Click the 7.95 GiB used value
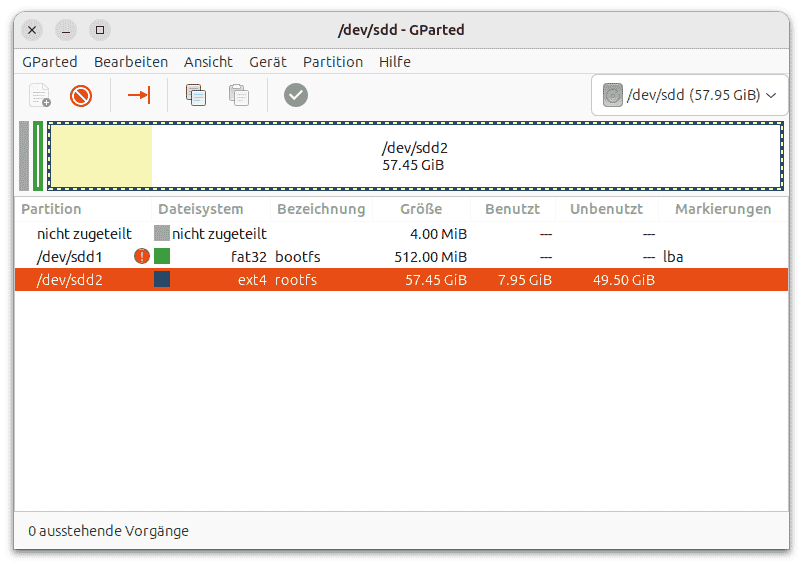The width and height of the screenshot is (803, 566). 525,280
